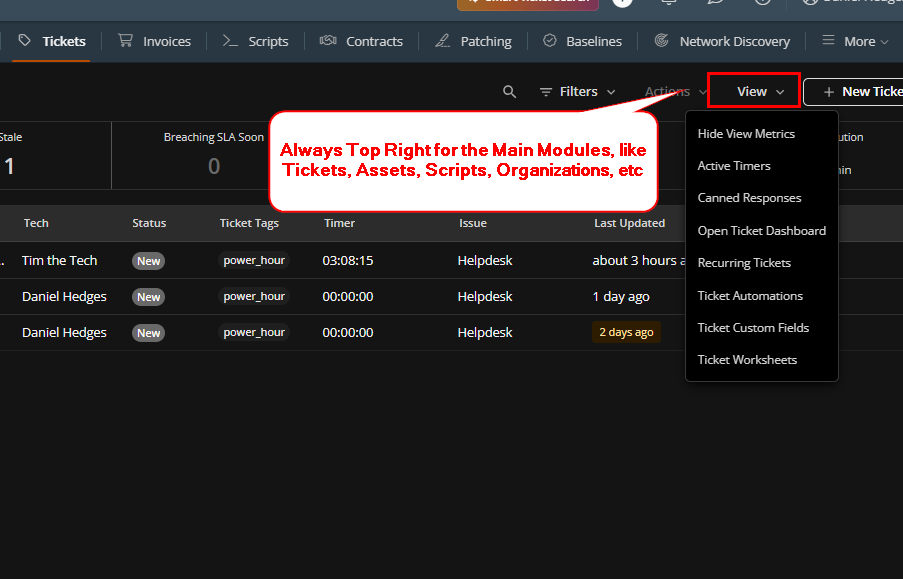Click power_hour tag in '2 days ago' row
Viewport: 903px width, 579px height.
coord(254,332)
